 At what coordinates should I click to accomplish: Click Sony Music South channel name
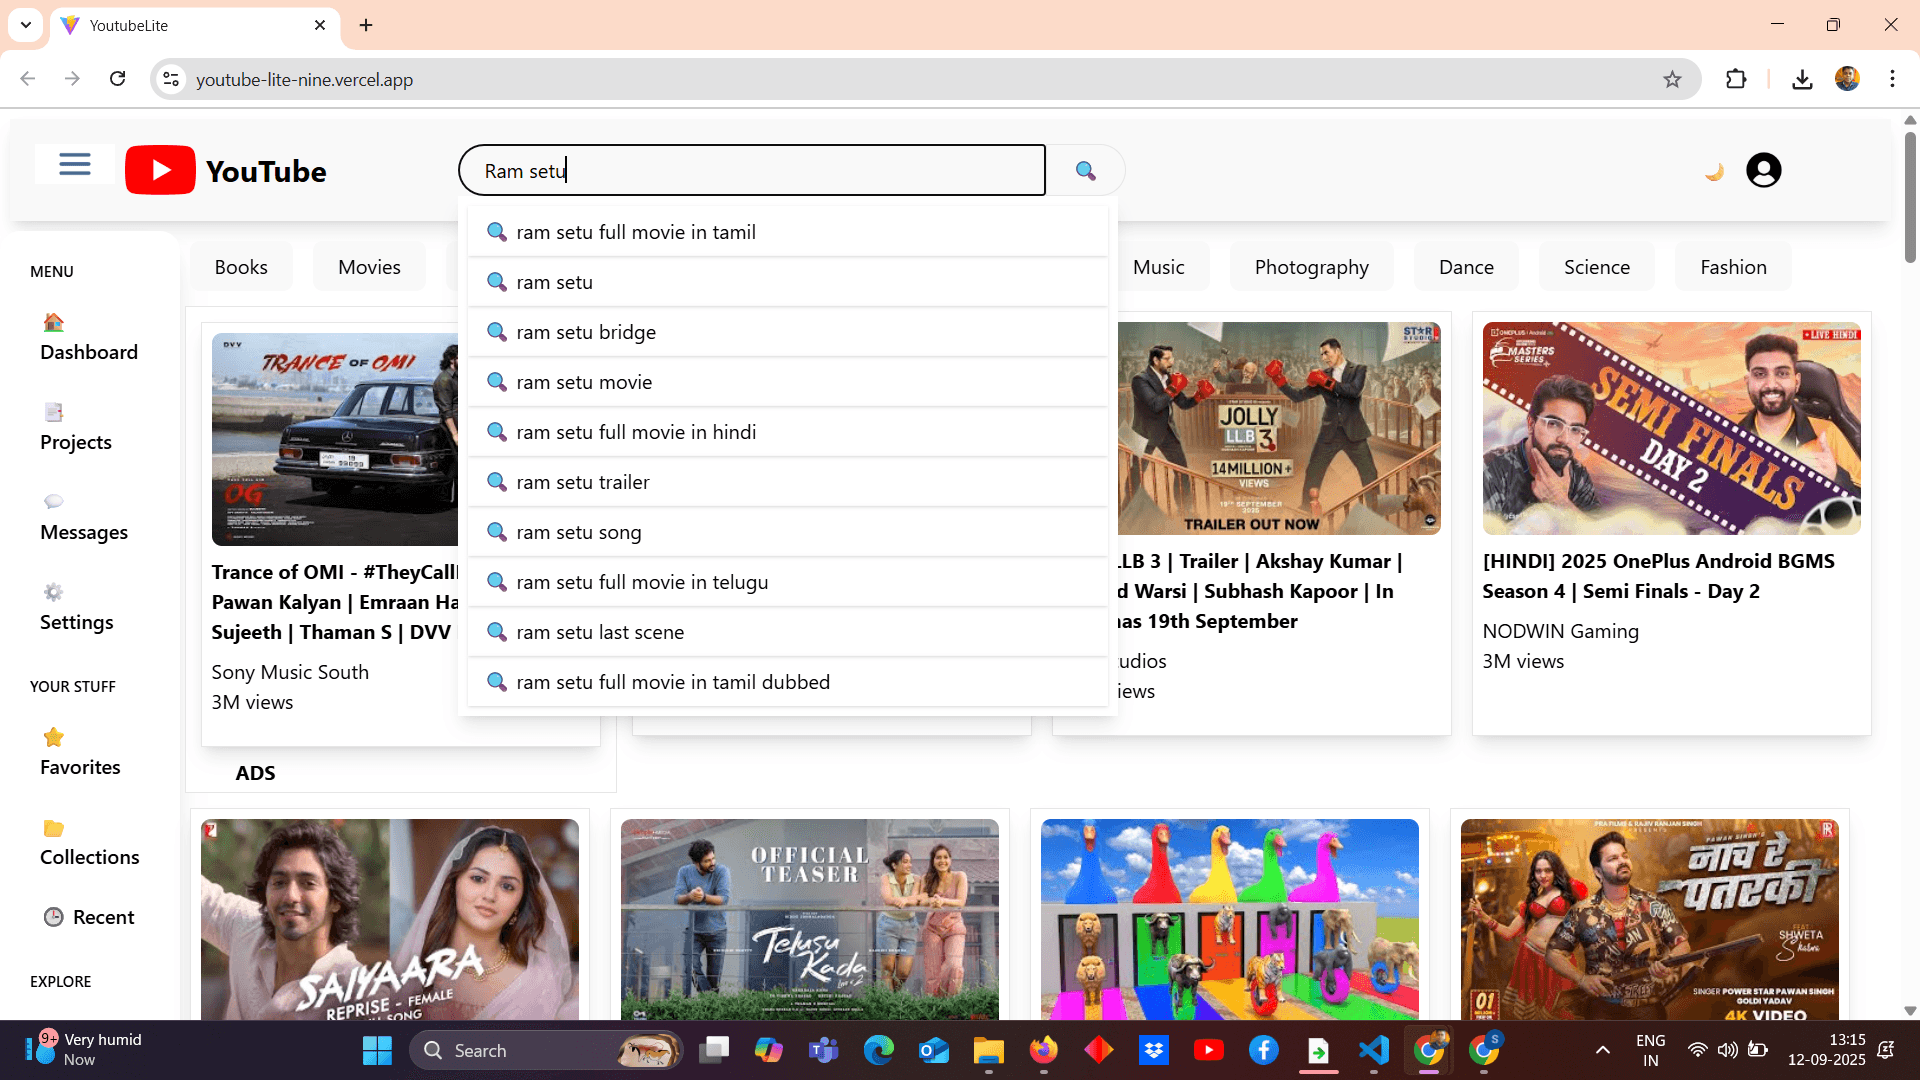click(x=290, y=672)
